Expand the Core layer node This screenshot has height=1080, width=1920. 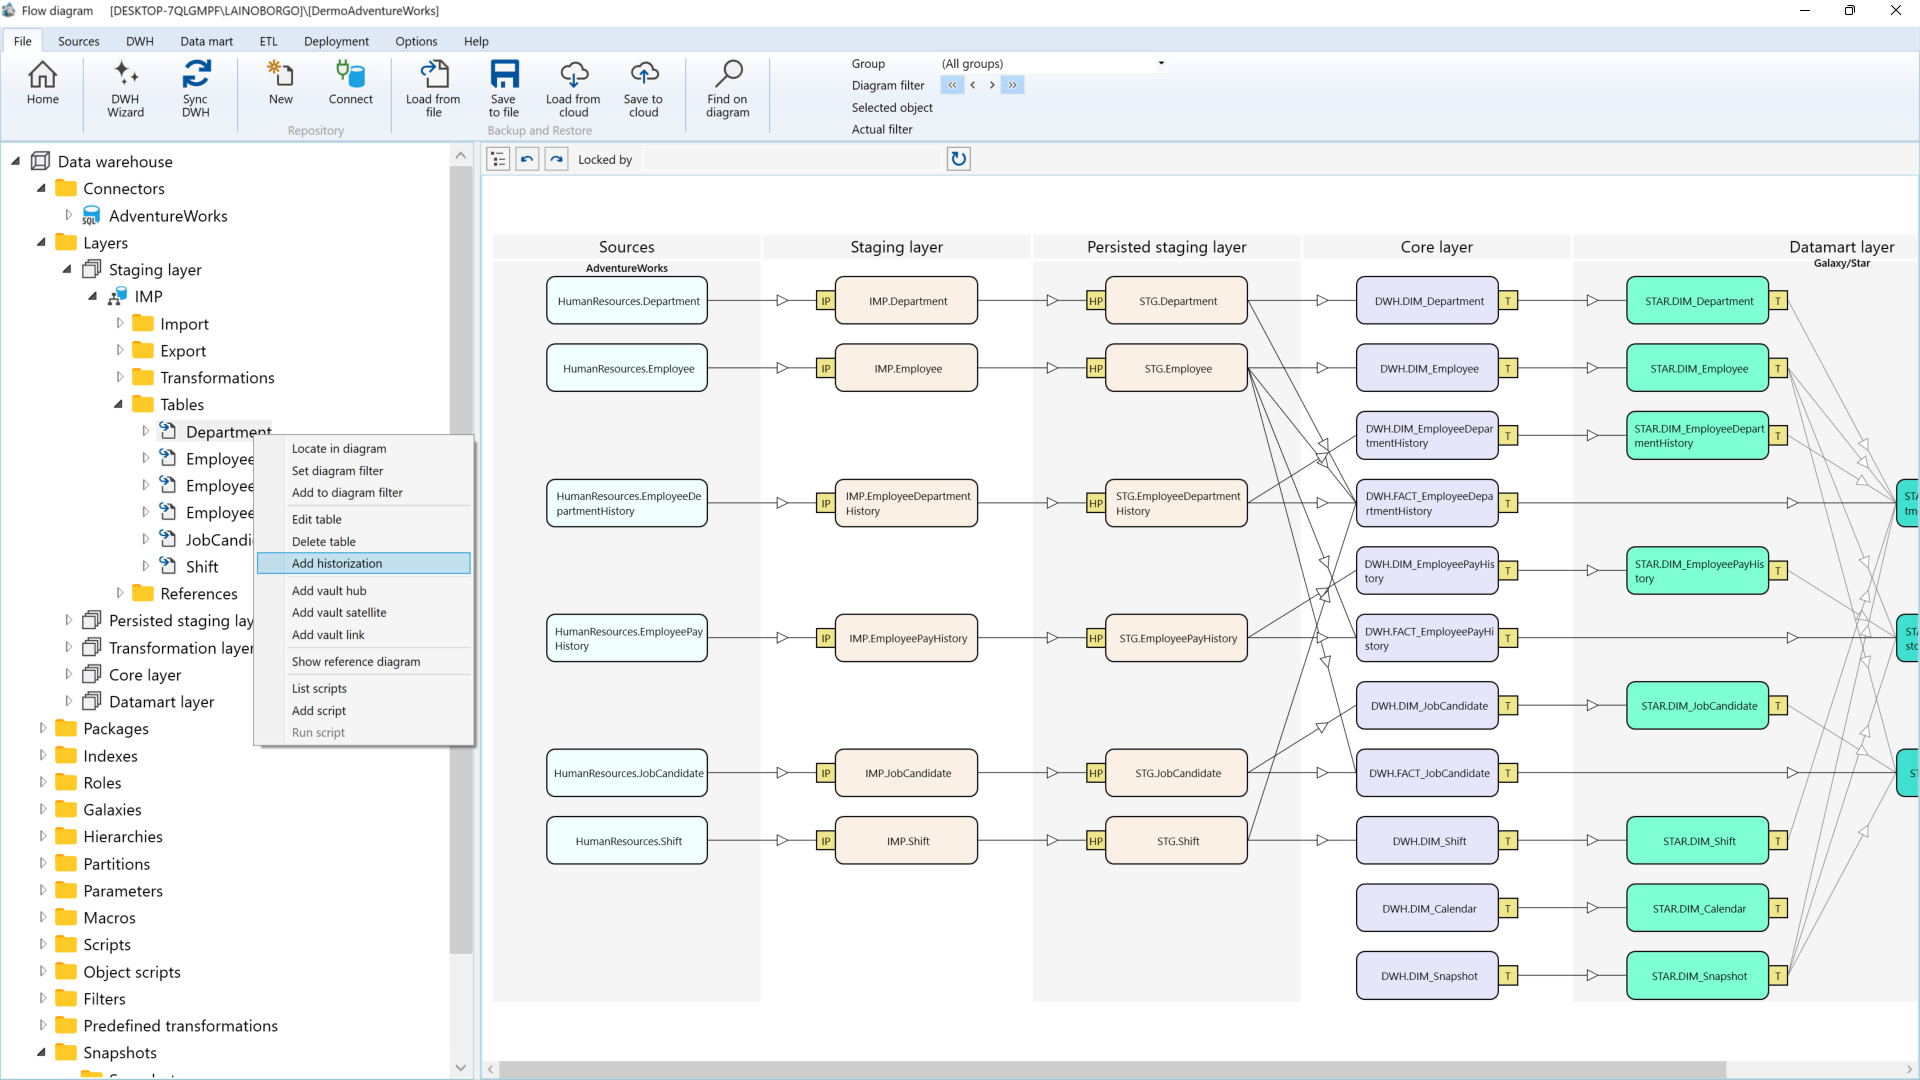tap(68, 674)
